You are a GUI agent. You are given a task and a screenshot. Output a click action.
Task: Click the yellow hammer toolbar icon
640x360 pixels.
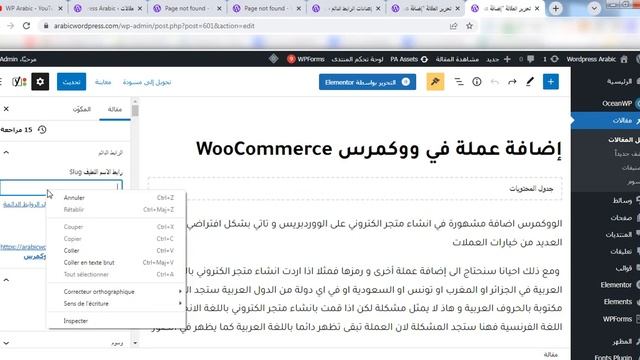pos(435,82)
